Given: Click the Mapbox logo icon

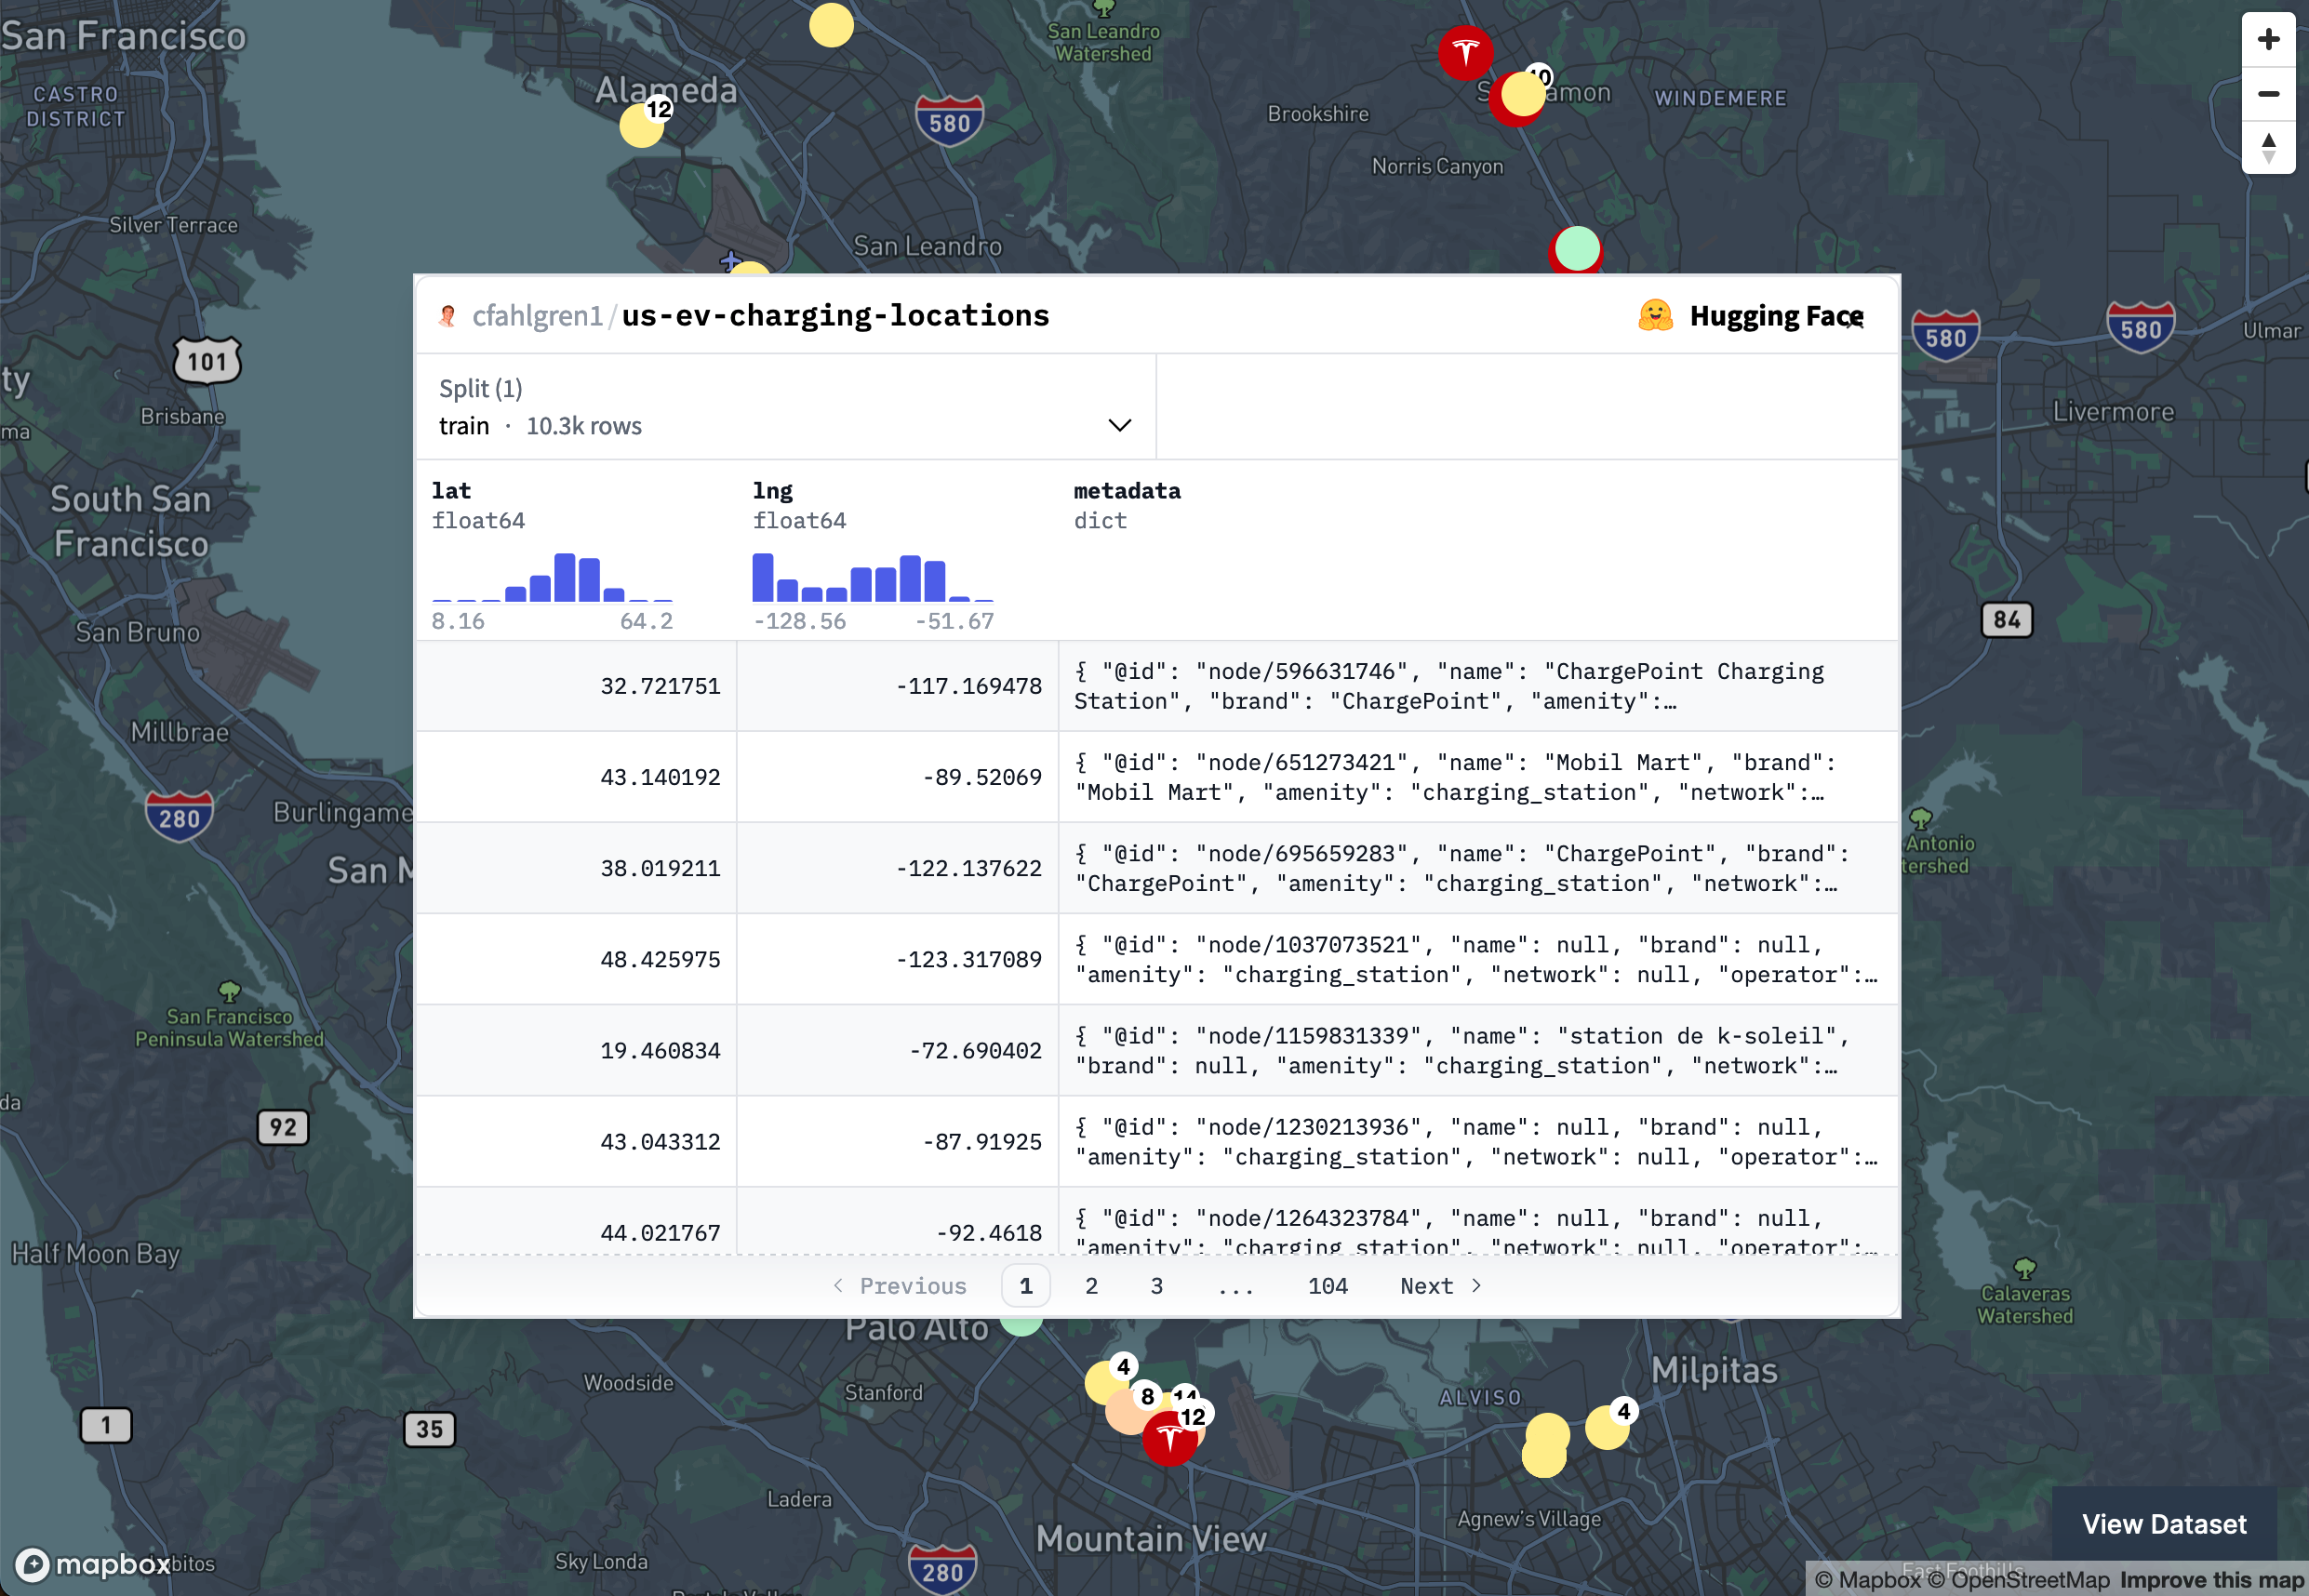Looking at the screenshot, I should (32, 1564).
